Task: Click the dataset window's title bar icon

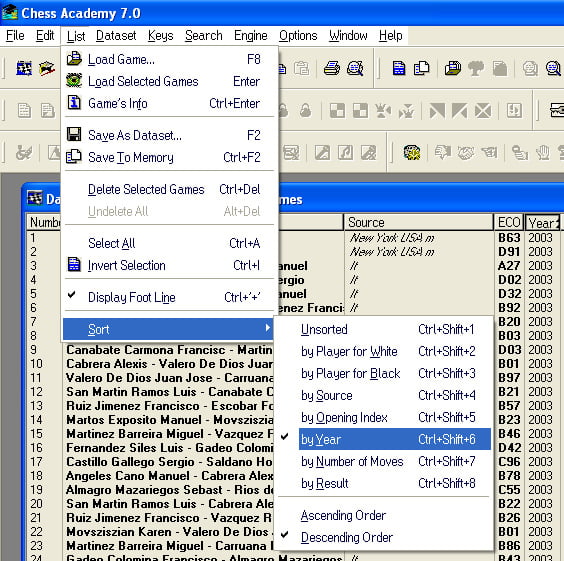Action: (35, 198)
